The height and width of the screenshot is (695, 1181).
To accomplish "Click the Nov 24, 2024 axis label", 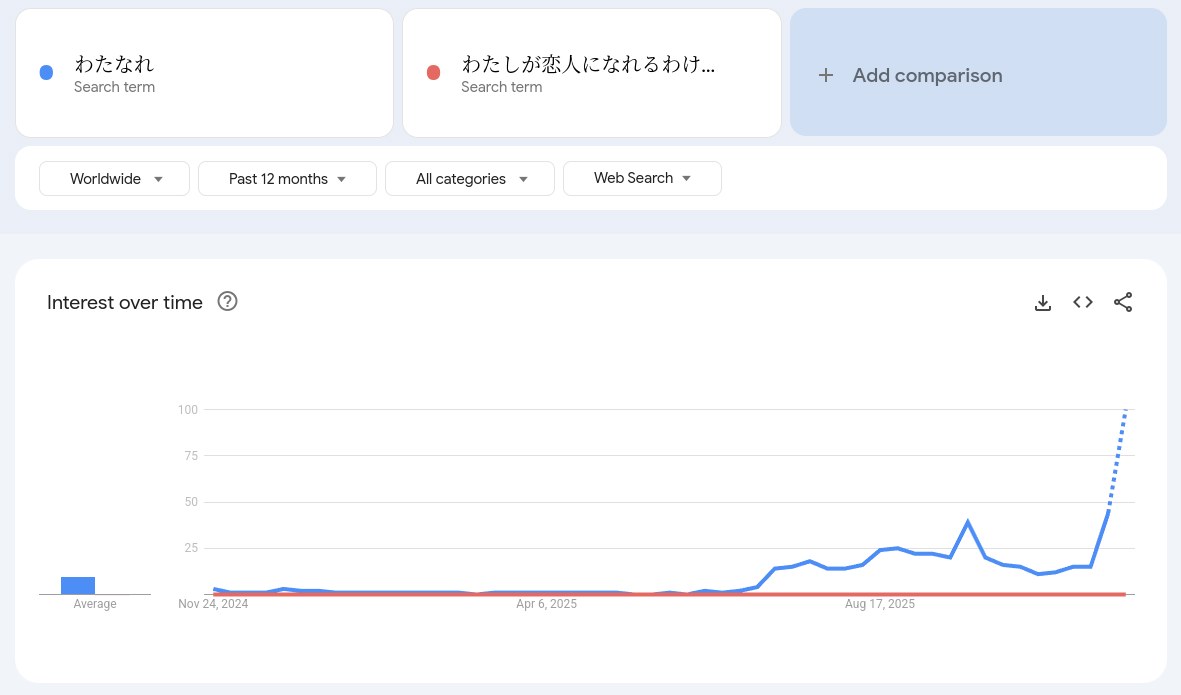I will tap(214, 604).
